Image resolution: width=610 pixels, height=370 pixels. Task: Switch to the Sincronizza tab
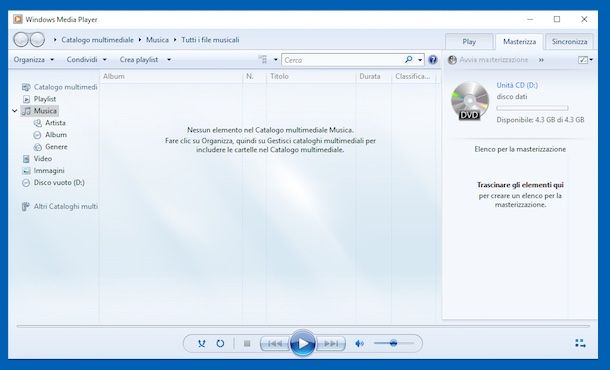pyautogui.click(x=569, y=42)
